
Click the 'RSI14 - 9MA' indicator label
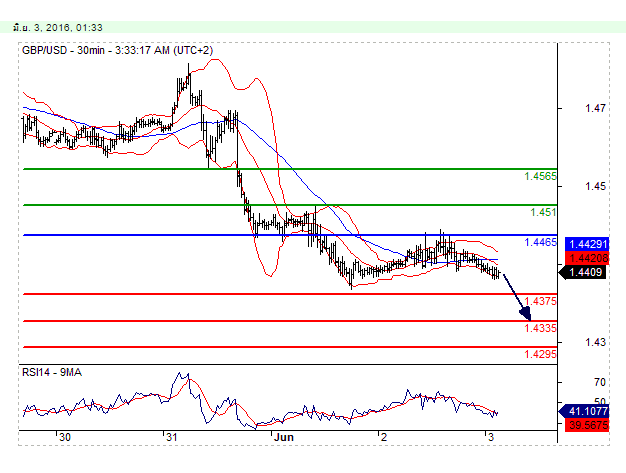[52, 372]
